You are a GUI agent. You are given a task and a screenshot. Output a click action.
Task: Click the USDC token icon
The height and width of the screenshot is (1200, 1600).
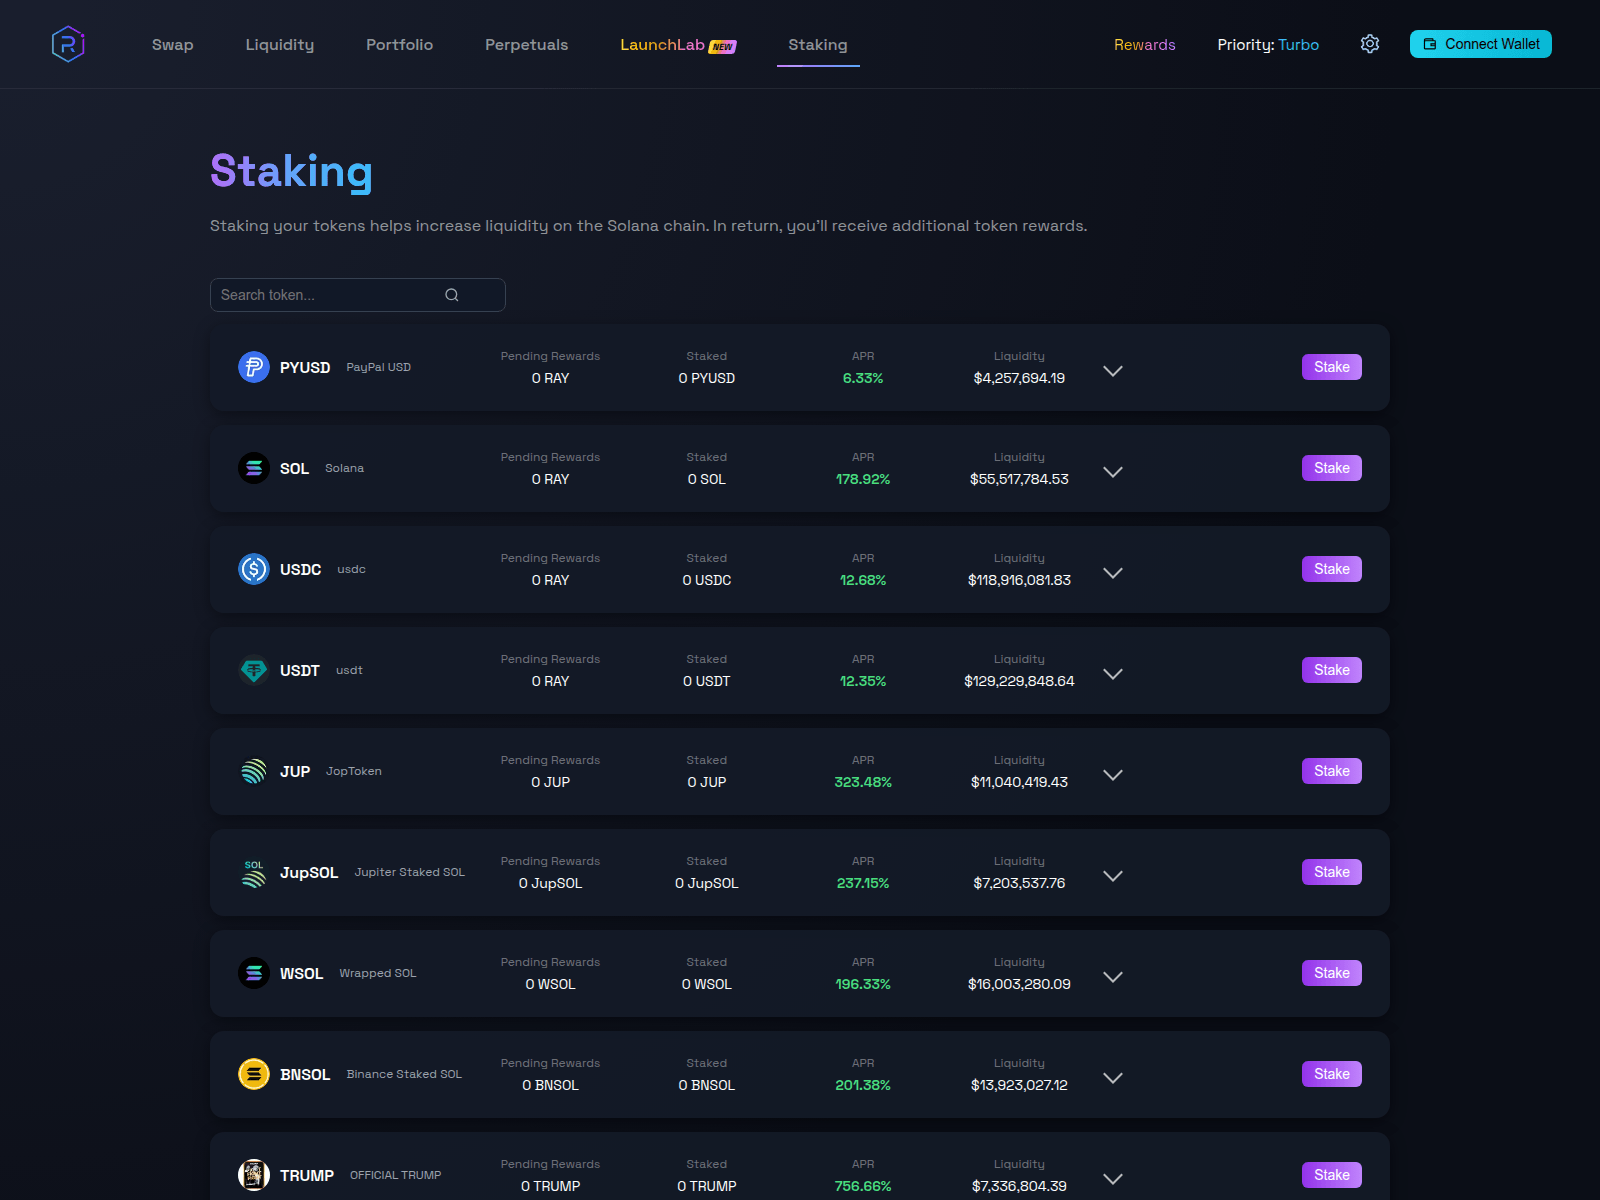(x=254, y=569)
